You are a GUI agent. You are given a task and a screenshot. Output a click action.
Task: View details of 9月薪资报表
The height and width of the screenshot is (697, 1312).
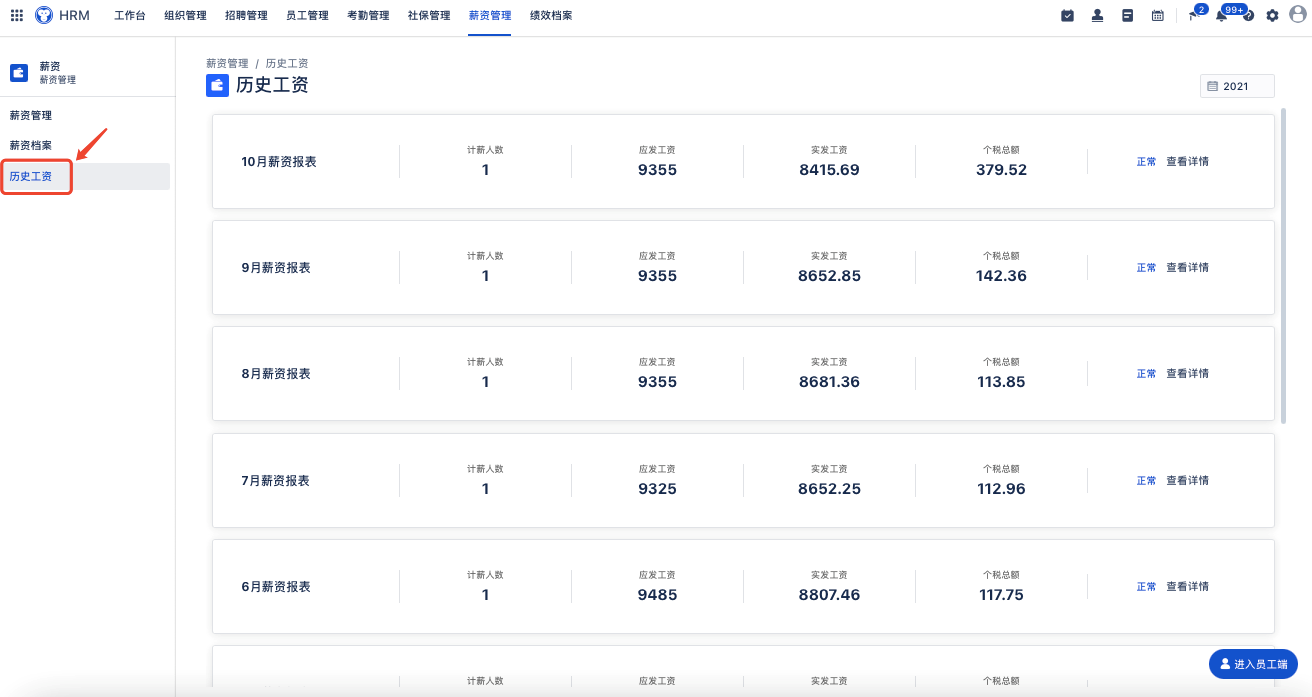(x=1187, y=267)
